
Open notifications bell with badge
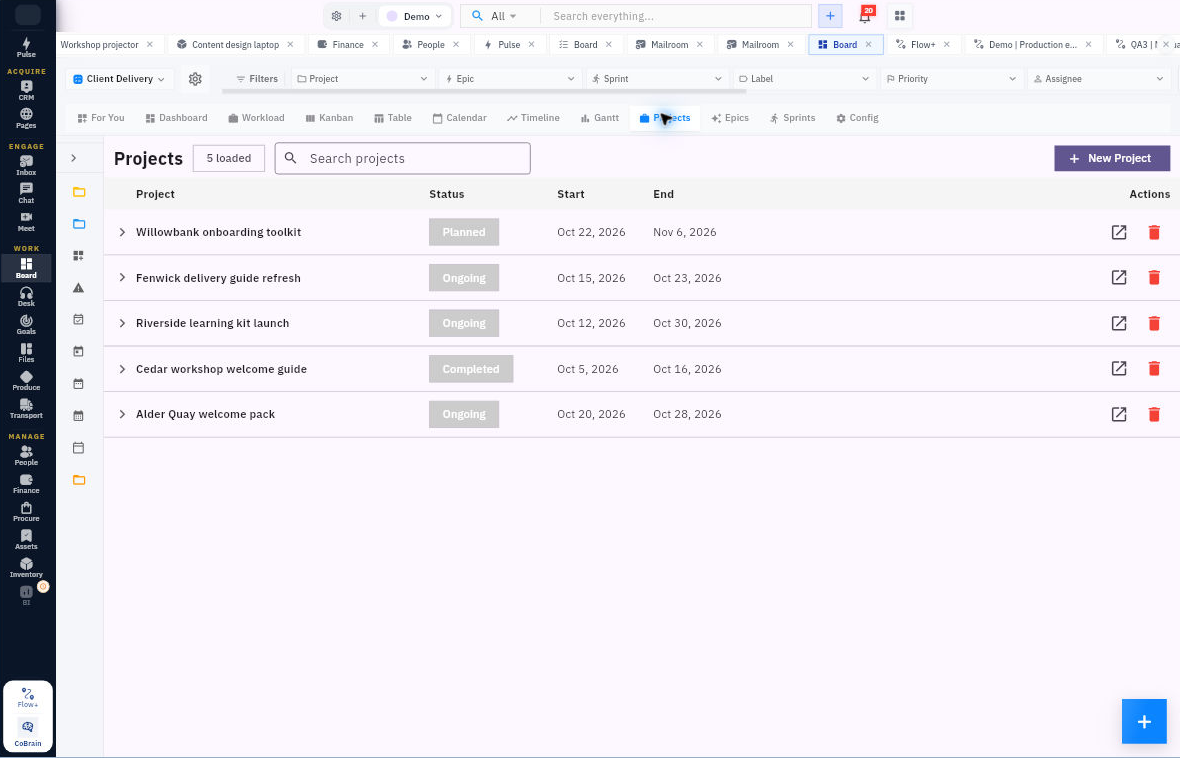click(865, 16)
